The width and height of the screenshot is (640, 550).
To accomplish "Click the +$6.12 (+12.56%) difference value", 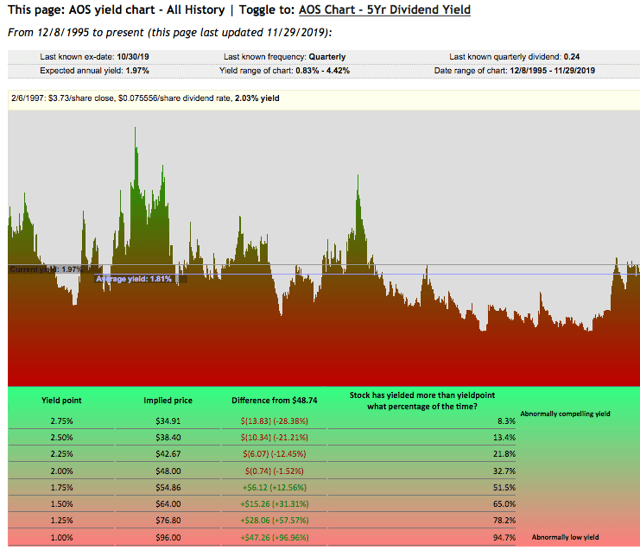I will coord(274,488).
